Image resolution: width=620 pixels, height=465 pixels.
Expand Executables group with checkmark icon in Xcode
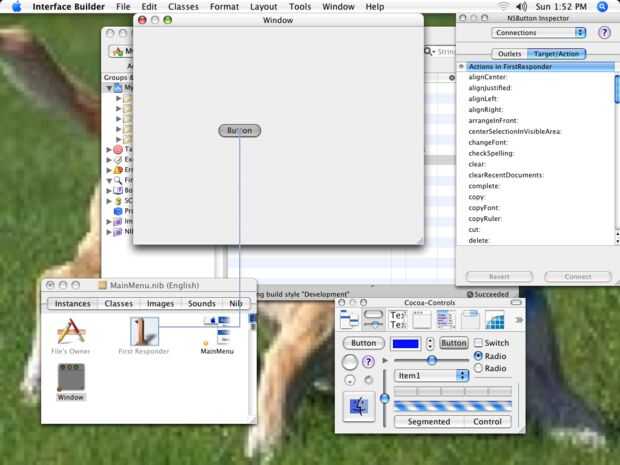click(x=109, y=160)
